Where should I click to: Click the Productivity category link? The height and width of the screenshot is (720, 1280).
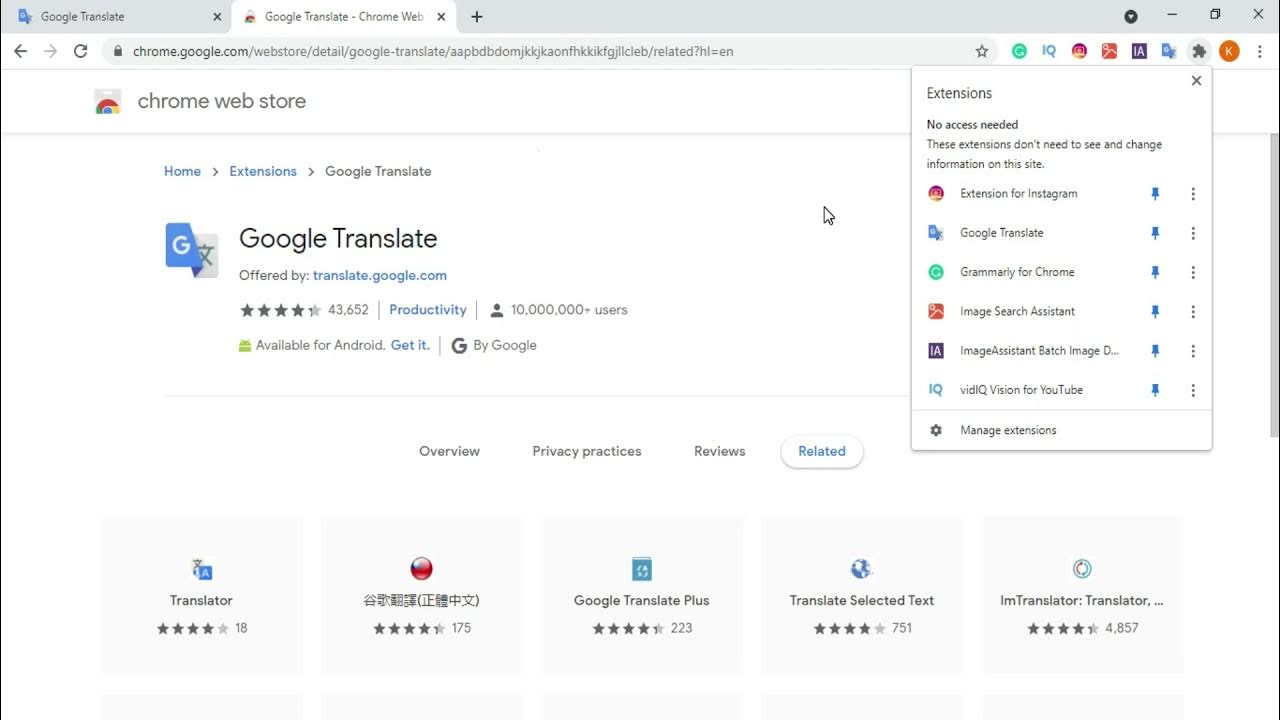[428, 310]
